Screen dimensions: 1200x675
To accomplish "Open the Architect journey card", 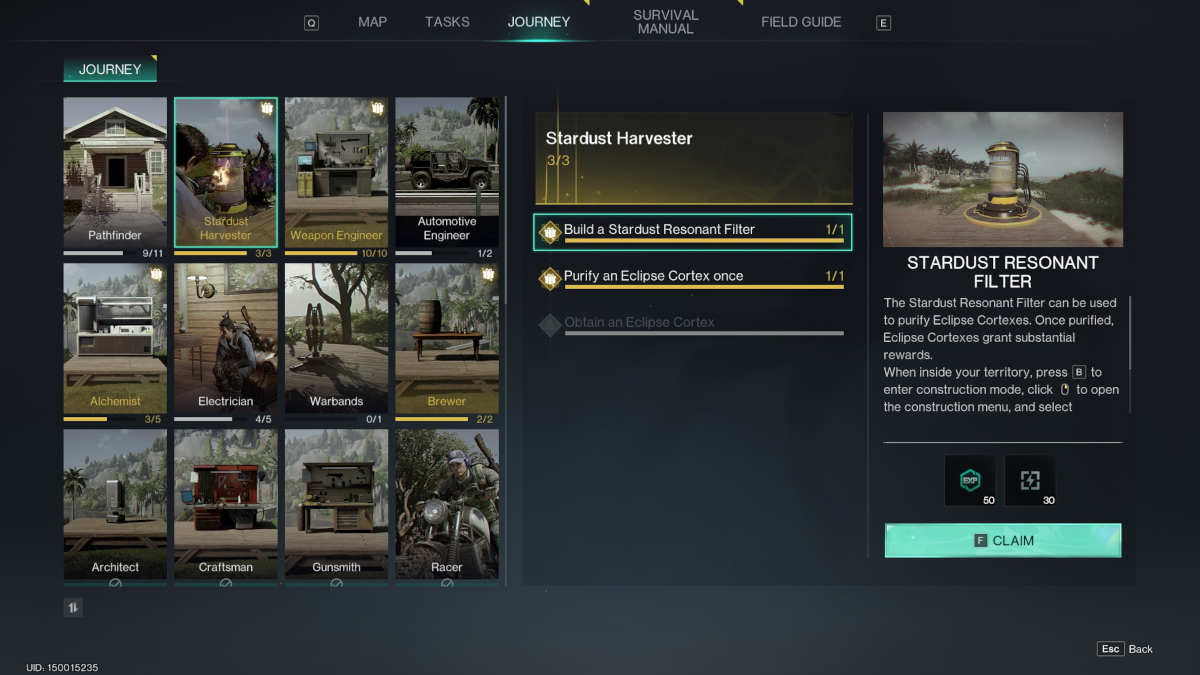I will click(x=115, y=504).
